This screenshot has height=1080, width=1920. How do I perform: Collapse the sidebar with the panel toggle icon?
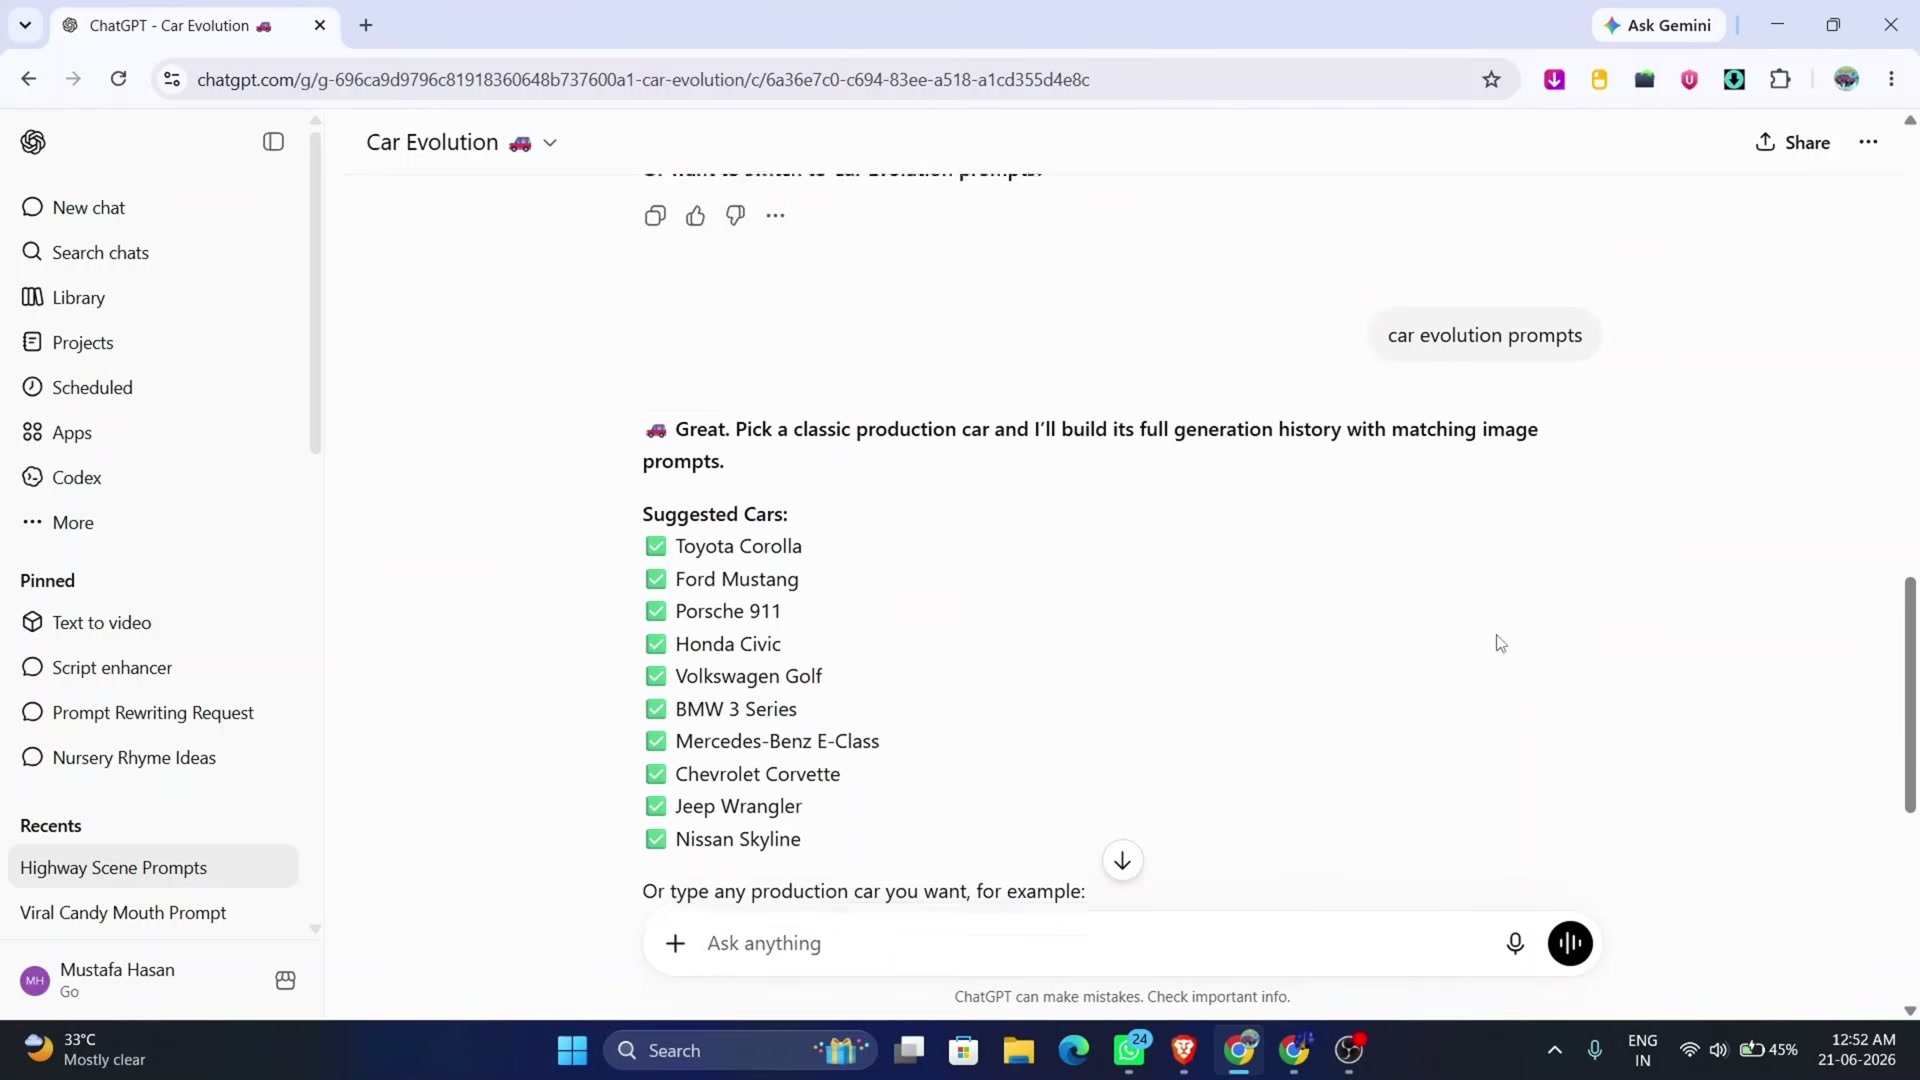point(273,142)
